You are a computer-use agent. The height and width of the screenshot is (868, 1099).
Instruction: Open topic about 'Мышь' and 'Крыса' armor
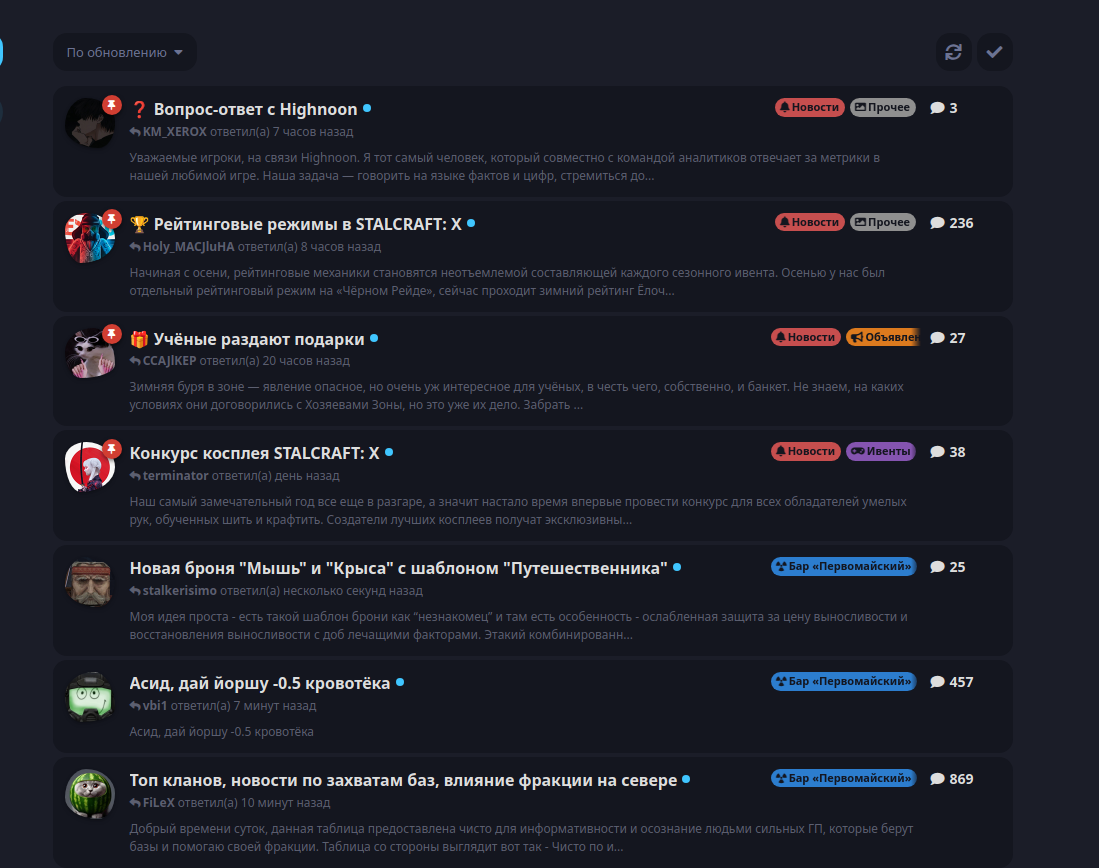(398, 569)
